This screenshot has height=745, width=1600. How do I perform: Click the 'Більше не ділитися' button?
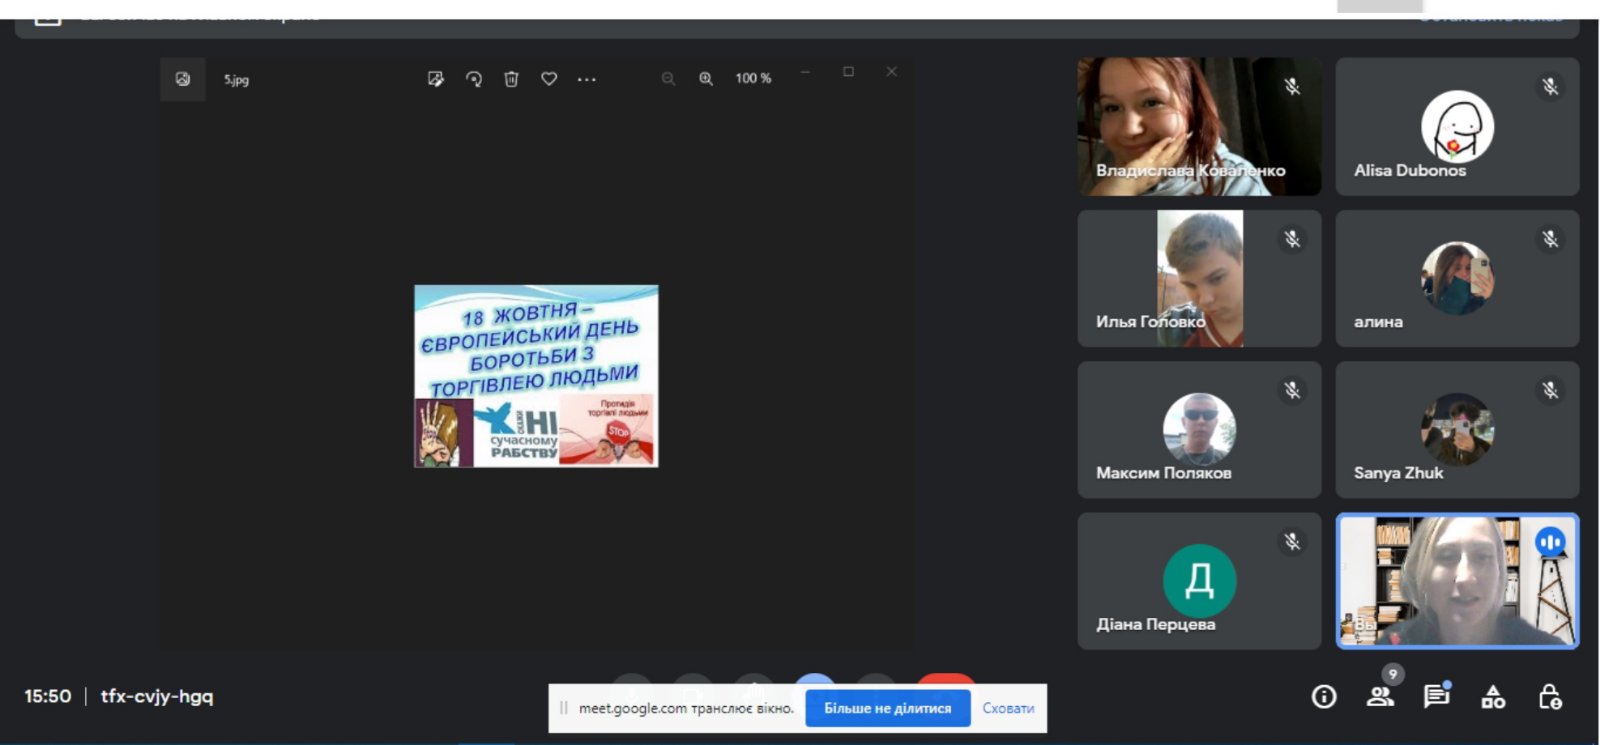pyautogui.click(x=887, y=708)
